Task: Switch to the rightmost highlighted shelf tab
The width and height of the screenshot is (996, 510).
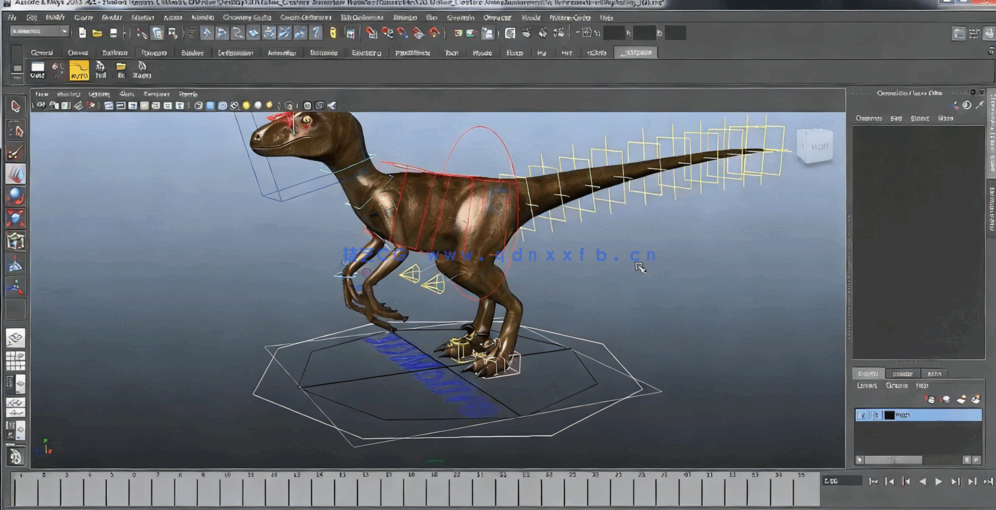Action: (x=634, y=52)
